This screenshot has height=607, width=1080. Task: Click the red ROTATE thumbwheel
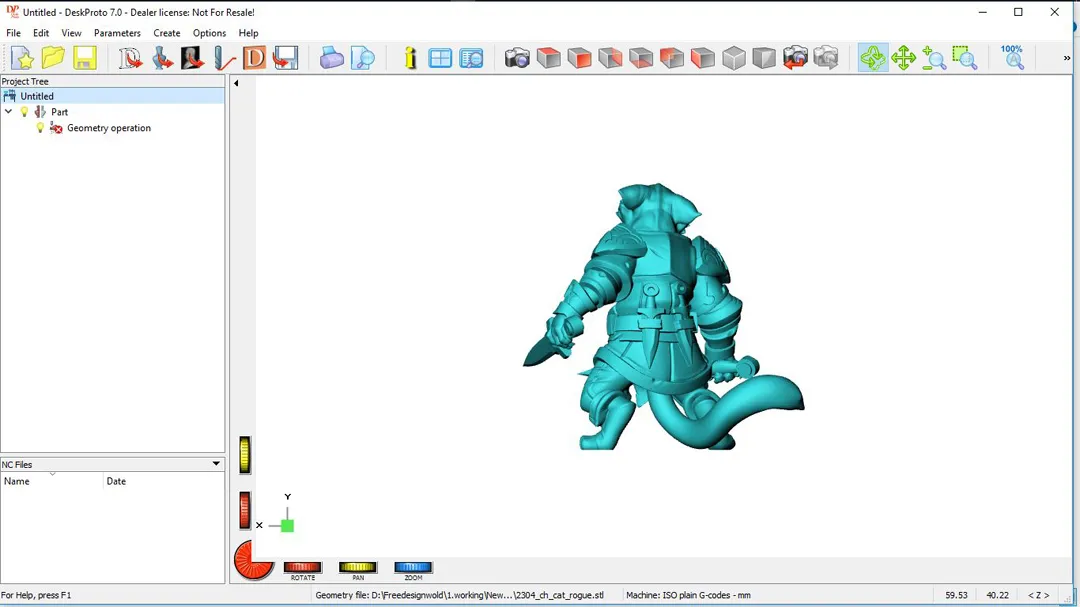pyautogui.click(x=302, y=567)
